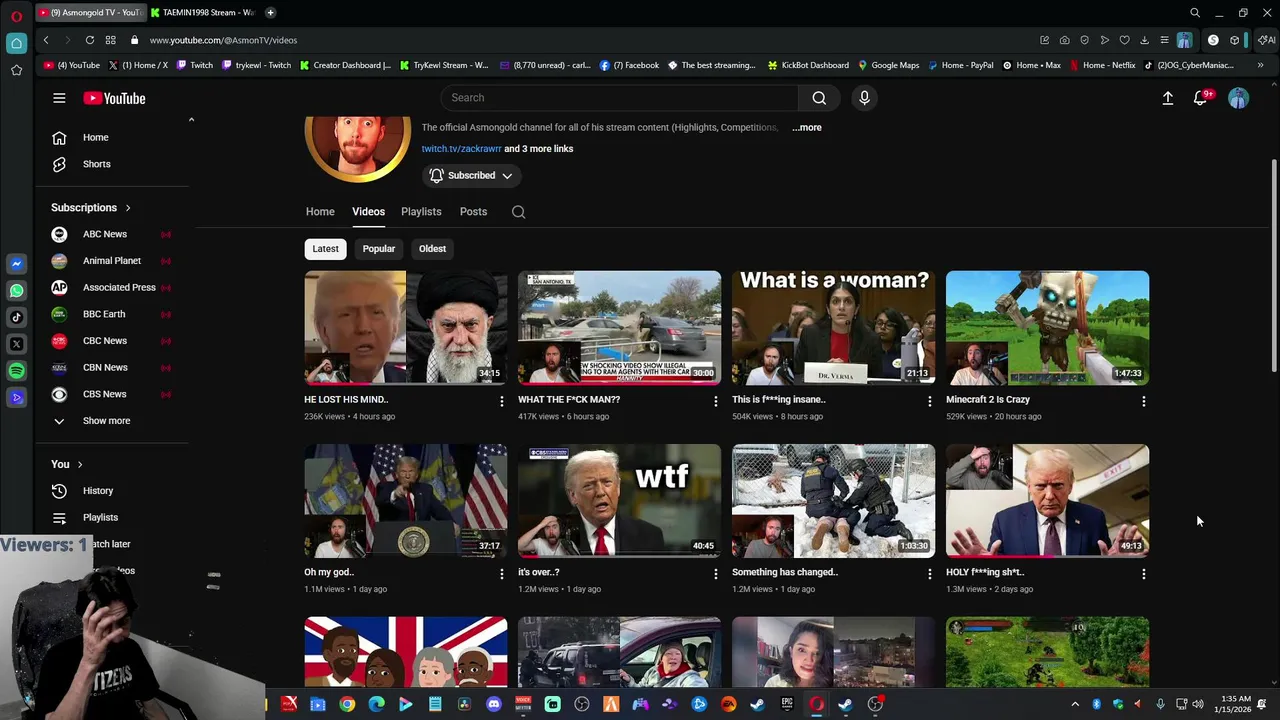
Task: Open Home - Netflix bookmark
Action: tap(1102, 65)
